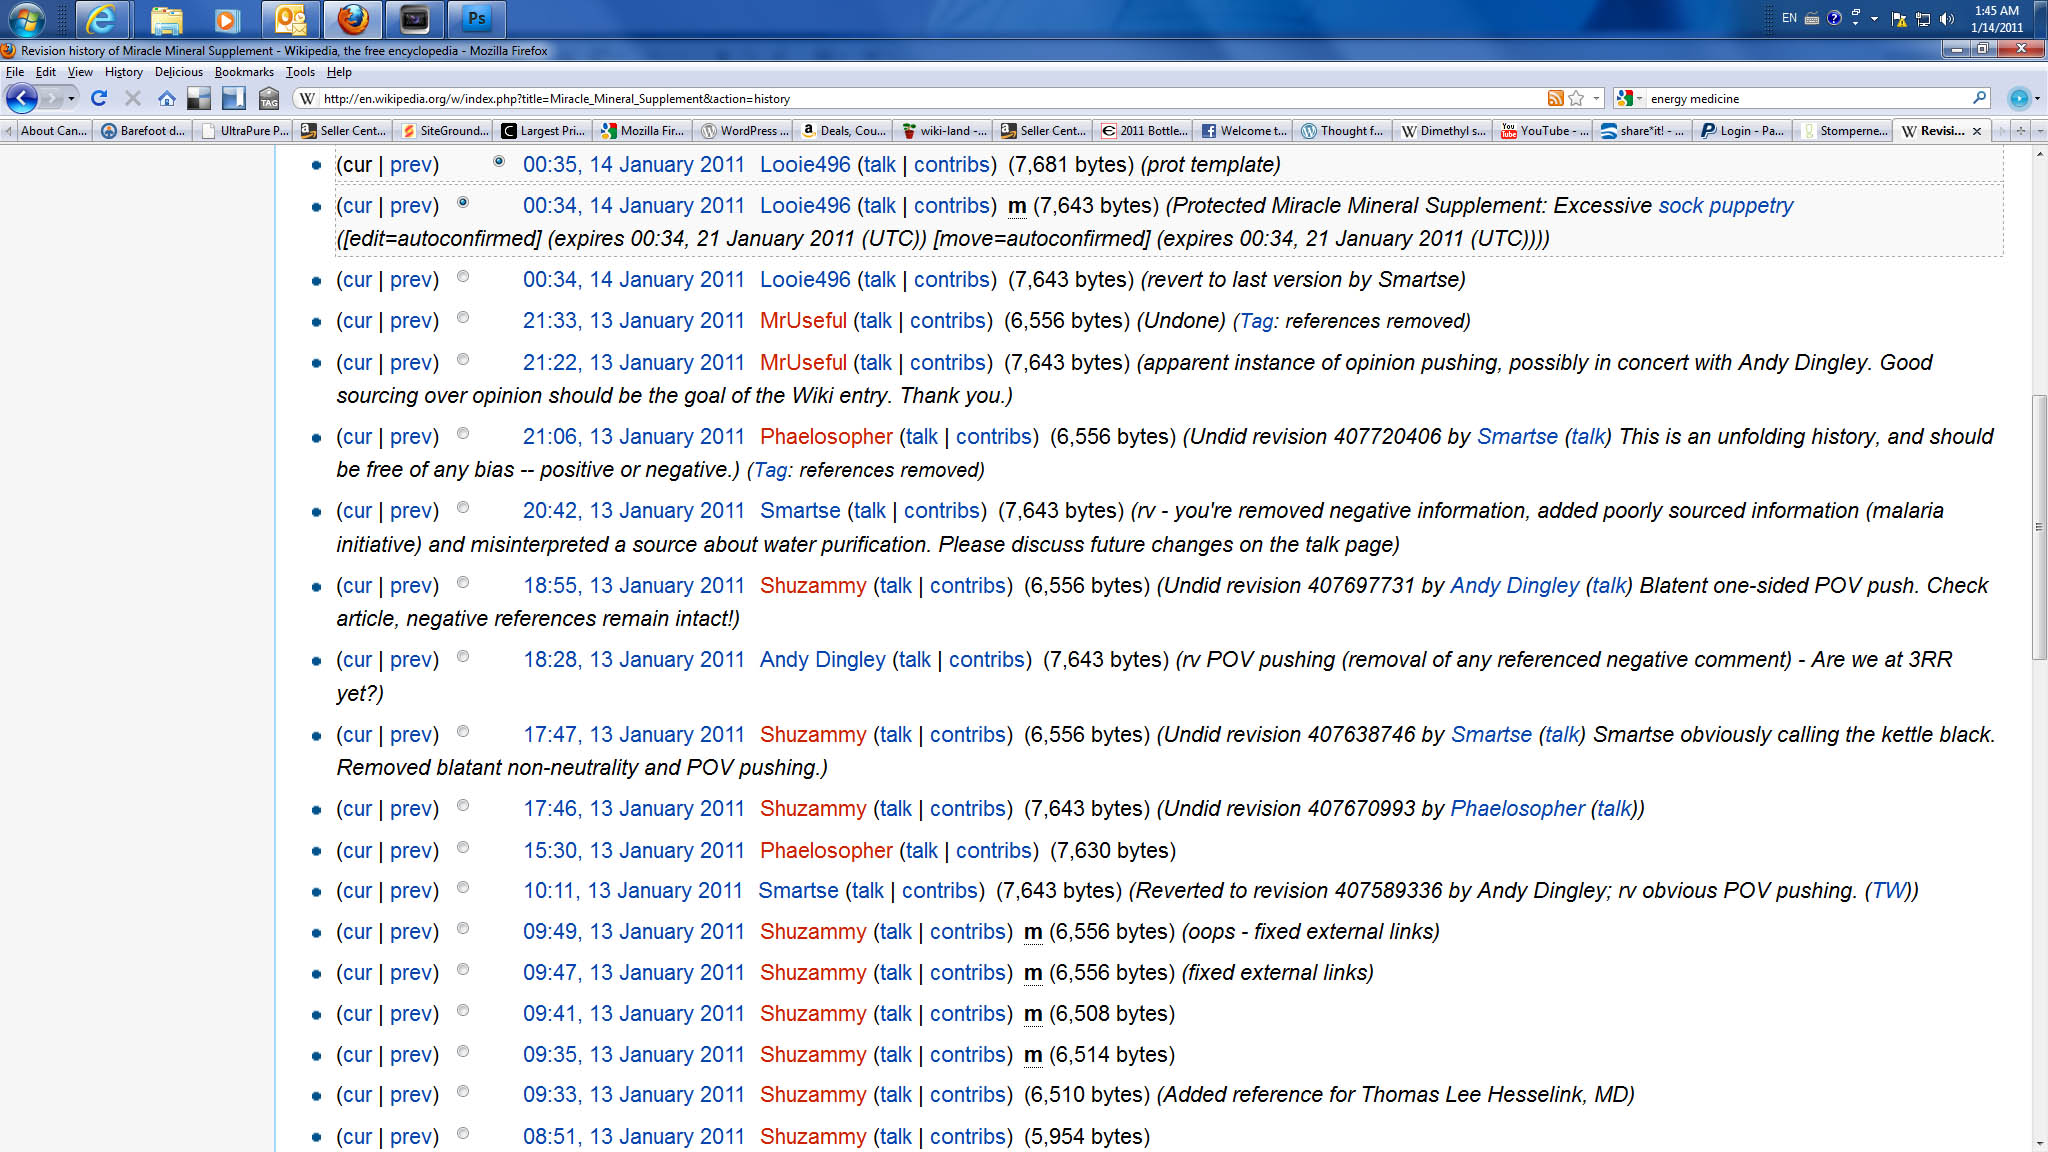Click the RSS feed icon in address bar
Screen dimensions: 2048x1152
click(x=1555, y=98)
